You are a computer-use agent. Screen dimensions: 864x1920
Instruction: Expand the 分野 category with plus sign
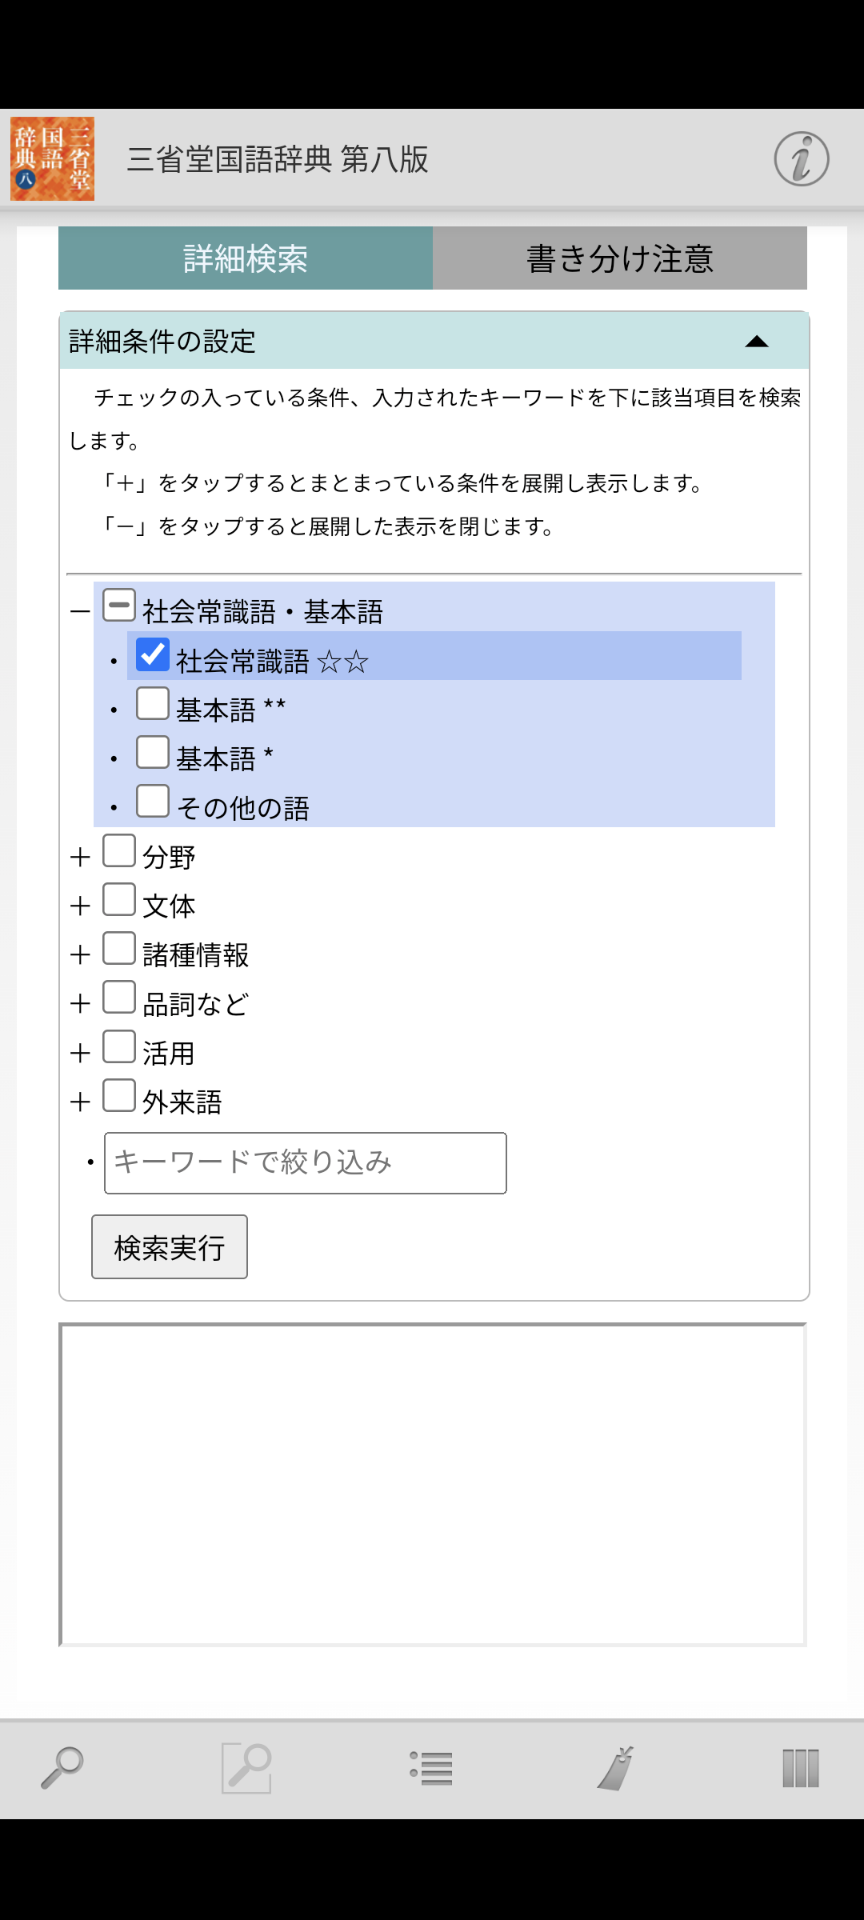[x=80, y=857]
